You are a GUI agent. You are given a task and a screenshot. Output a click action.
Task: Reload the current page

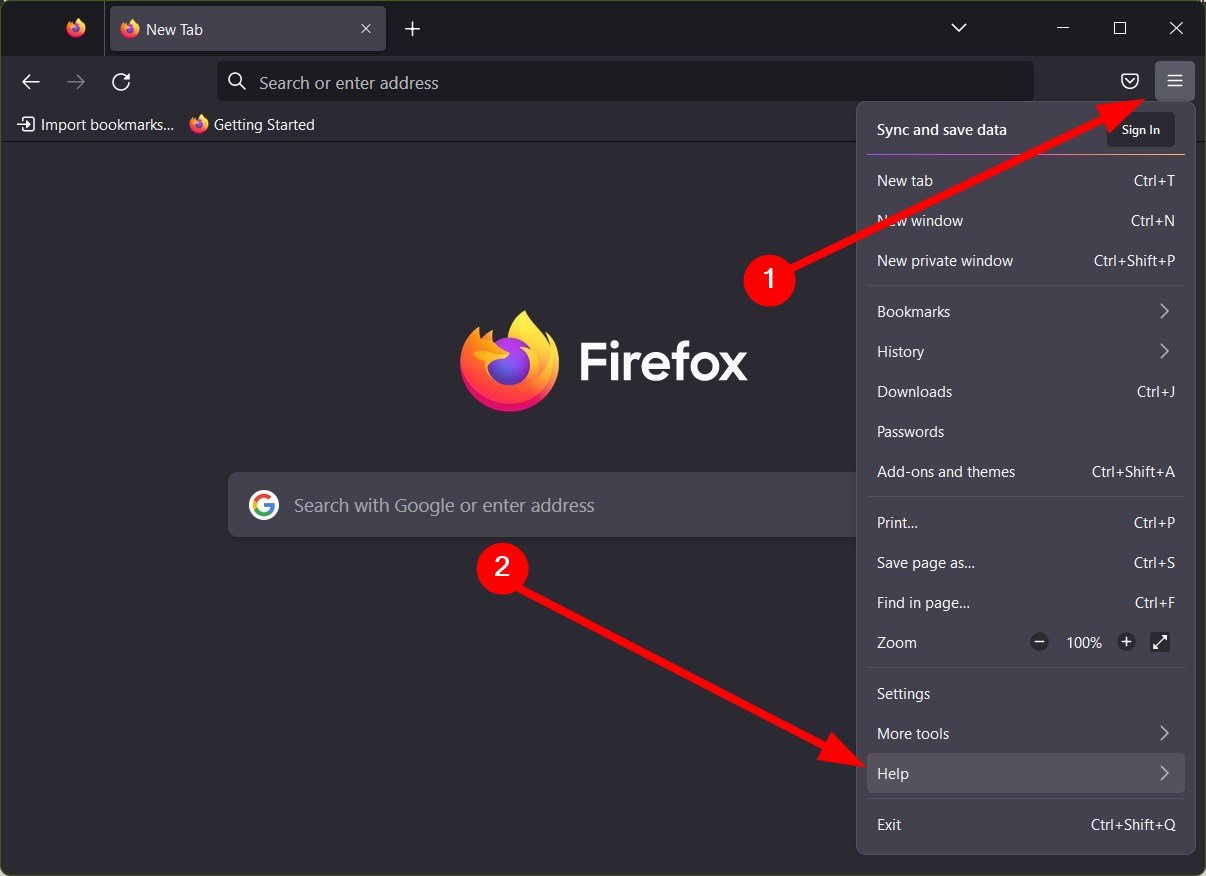point(121,82)
